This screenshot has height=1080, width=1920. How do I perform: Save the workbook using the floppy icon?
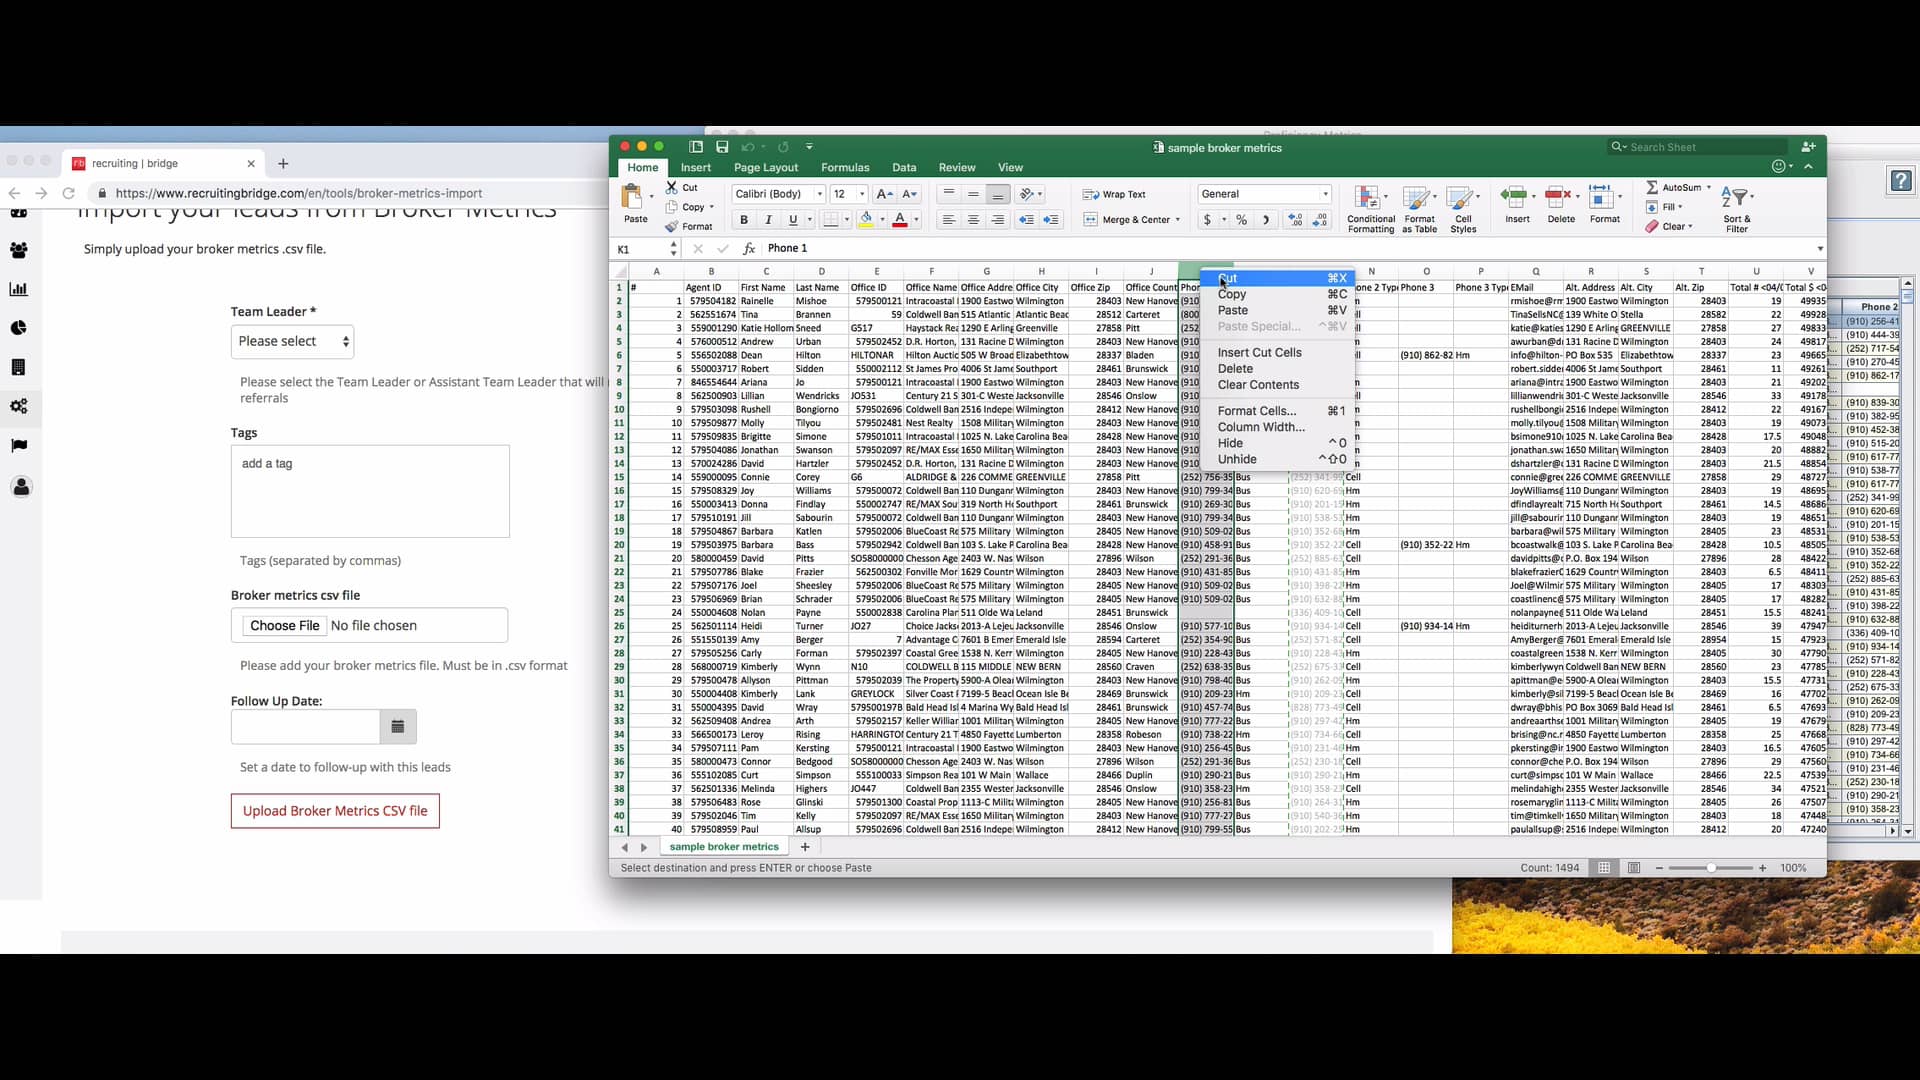[x=722, y=147]
